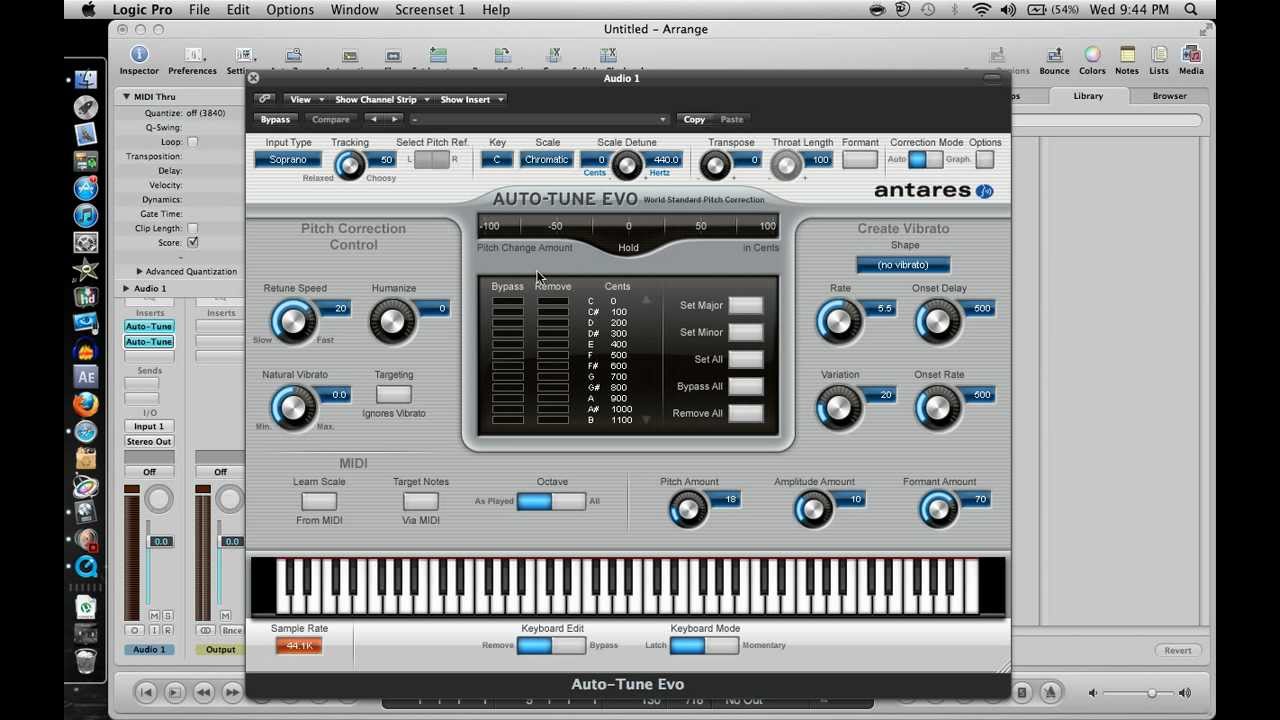
Task: Open the Edit menu
Action: pyautogui.click(x=238, y=9)
